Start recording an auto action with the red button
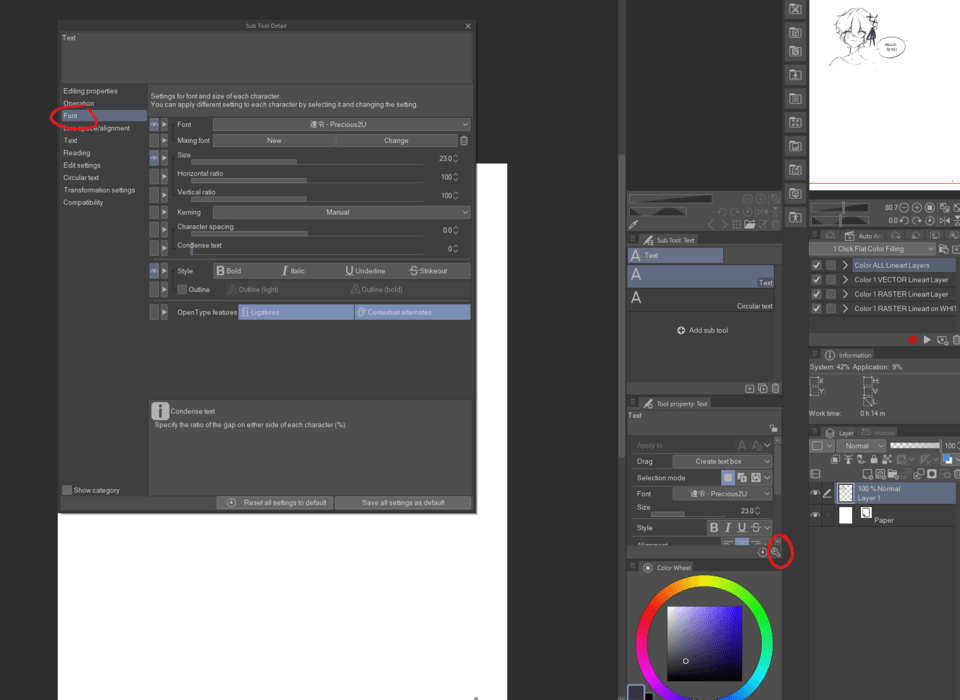Screen dimensions: 960x700 pos(913,340)
